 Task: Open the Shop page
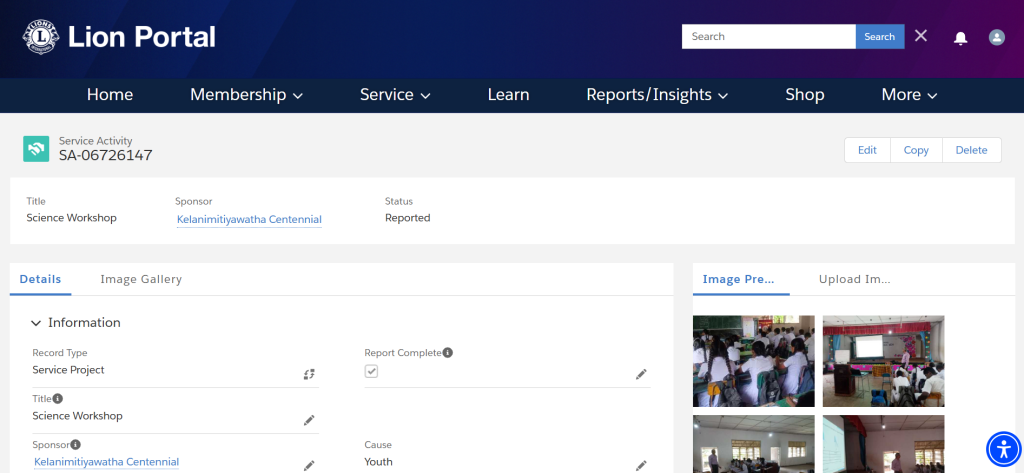pos(805,95)
